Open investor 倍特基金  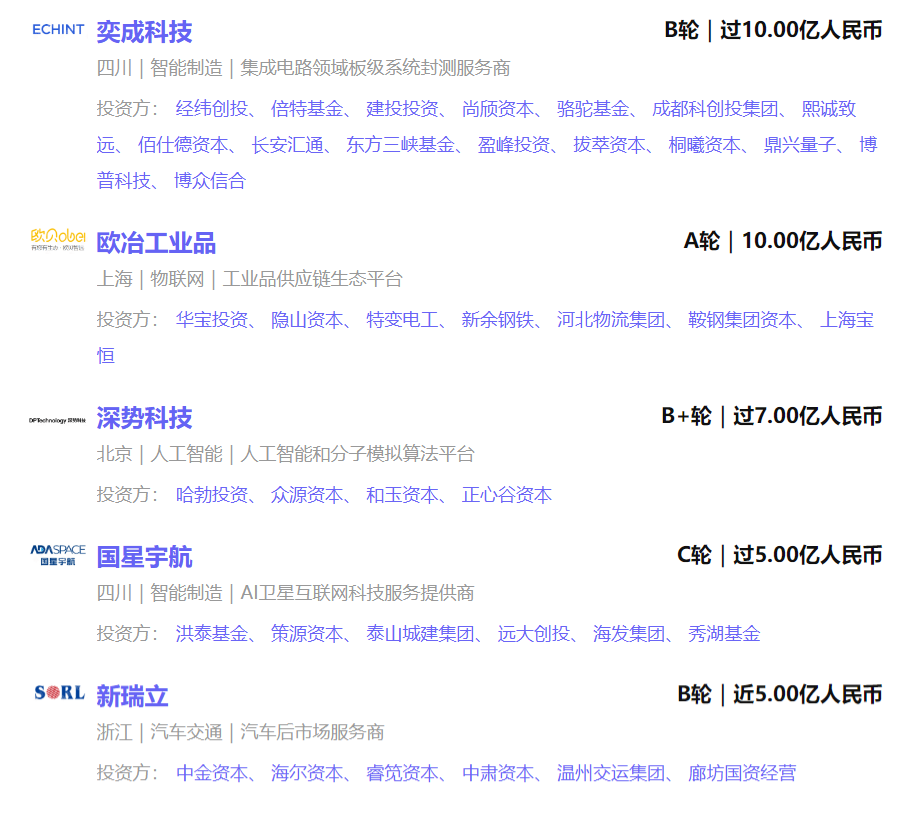[x=307, y=109]
